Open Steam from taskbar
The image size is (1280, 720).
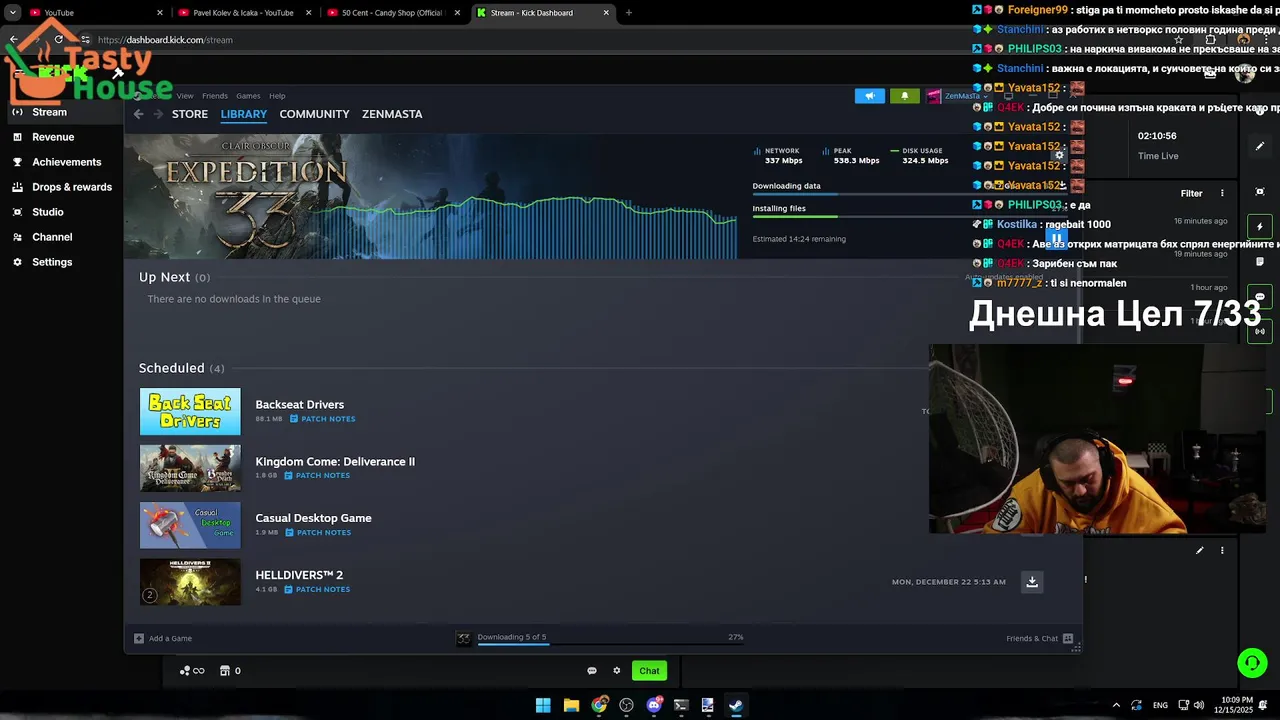pos(735,705)
